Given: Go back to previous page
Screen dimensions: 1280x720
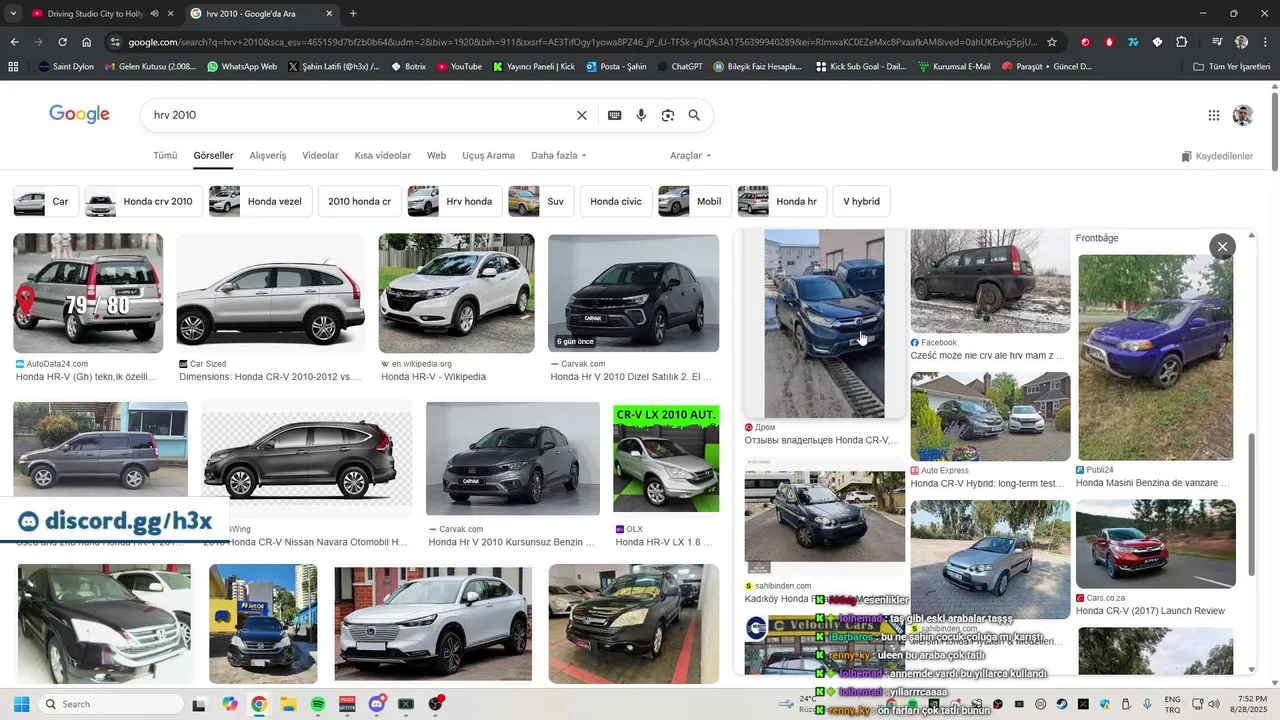Looking at the screenshot, I should click(x=14, y=42).
